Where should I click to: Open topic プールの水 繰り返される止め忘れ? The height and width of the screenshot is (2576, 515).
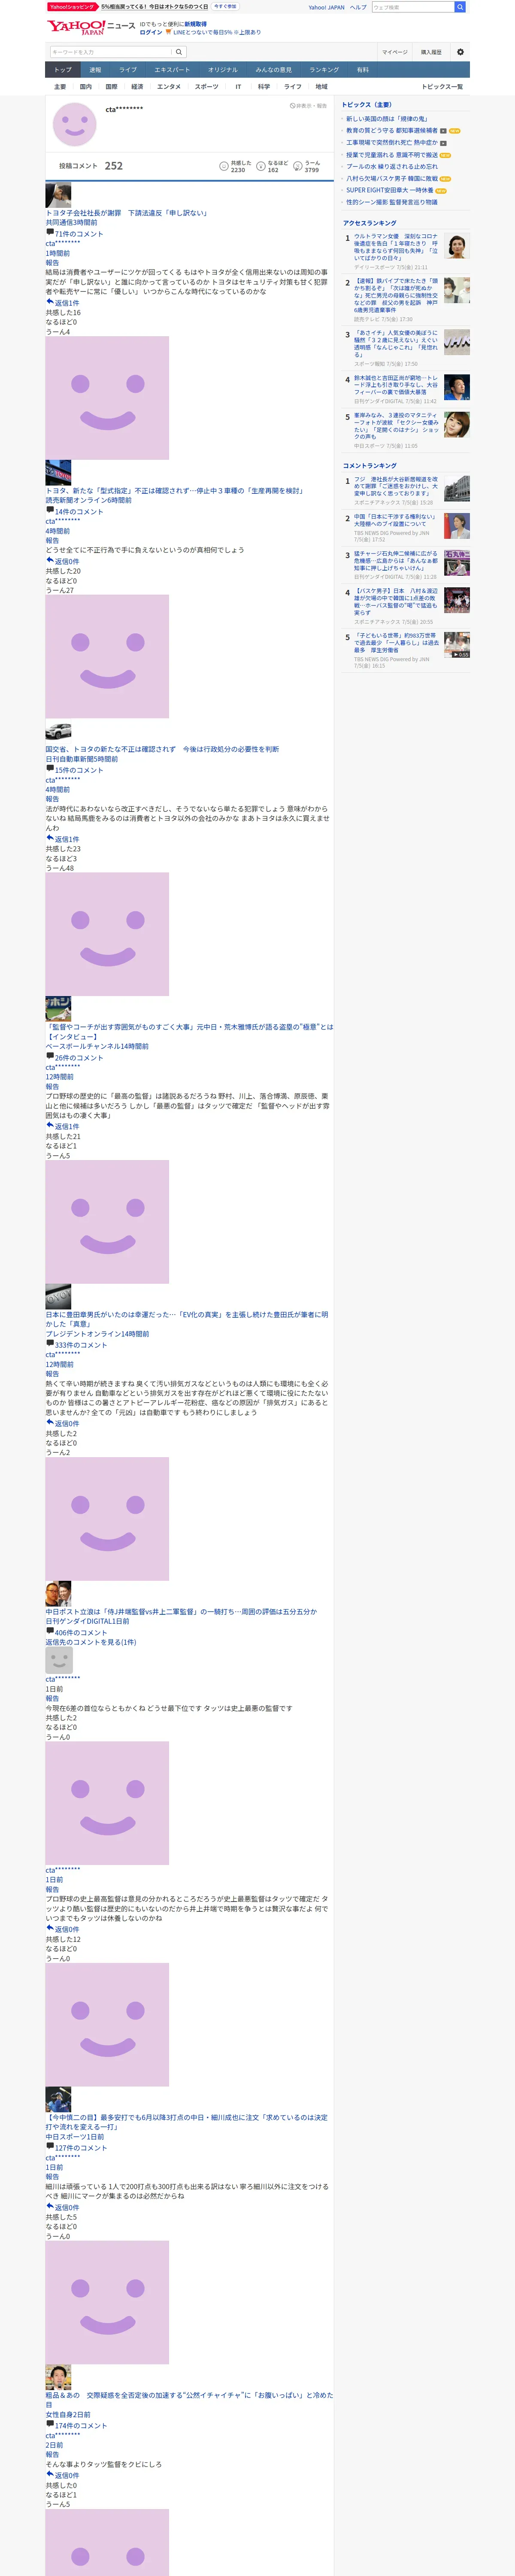point(392,166)
